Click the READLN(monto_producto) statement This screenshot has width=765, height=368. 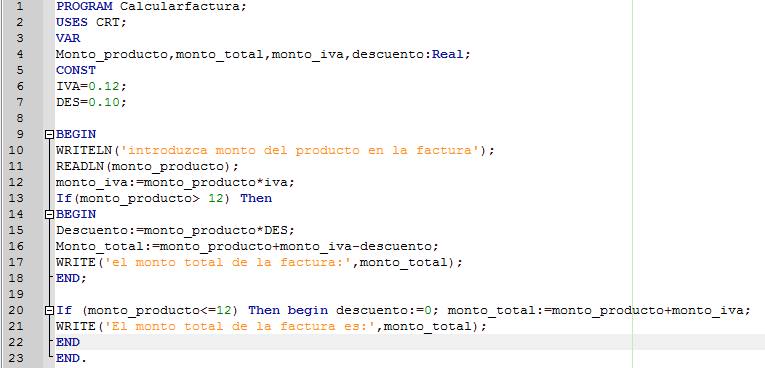pos(147,166)
